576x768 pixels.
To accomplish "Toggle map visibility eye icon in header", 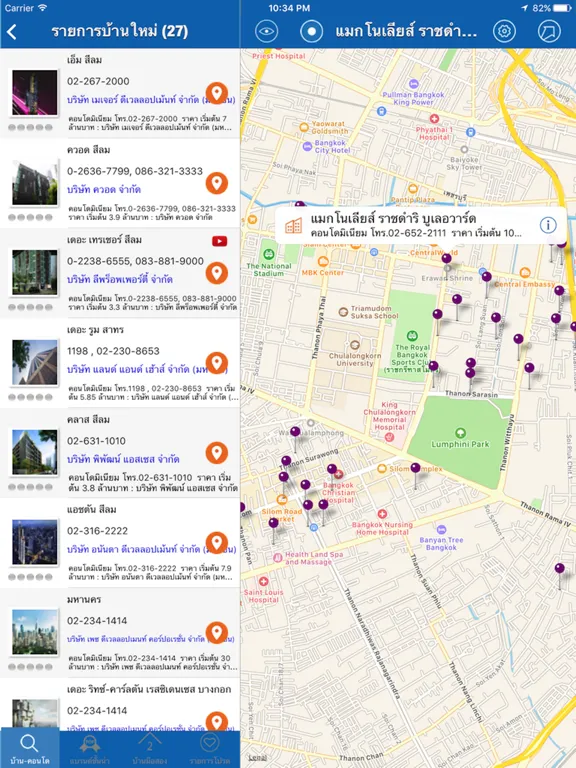I will pos(266,31).
